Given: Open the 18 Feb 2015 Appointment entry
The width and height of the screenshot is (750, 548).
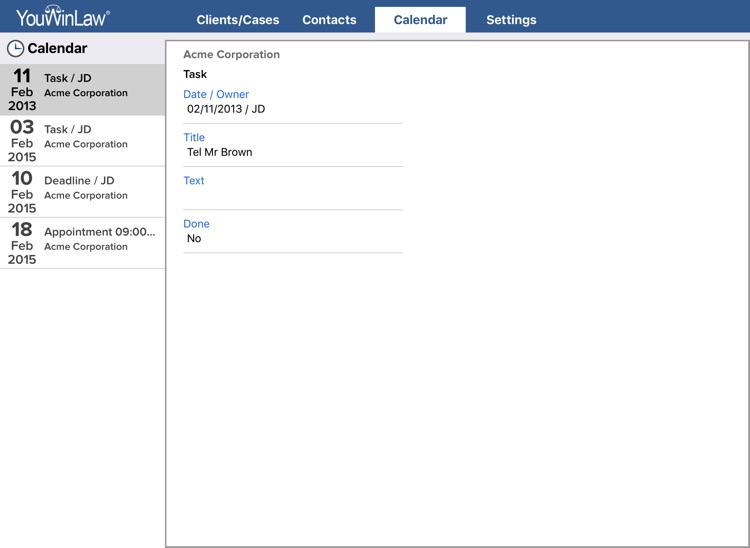Looking at the screenshot, I should [x=82, y=243].
